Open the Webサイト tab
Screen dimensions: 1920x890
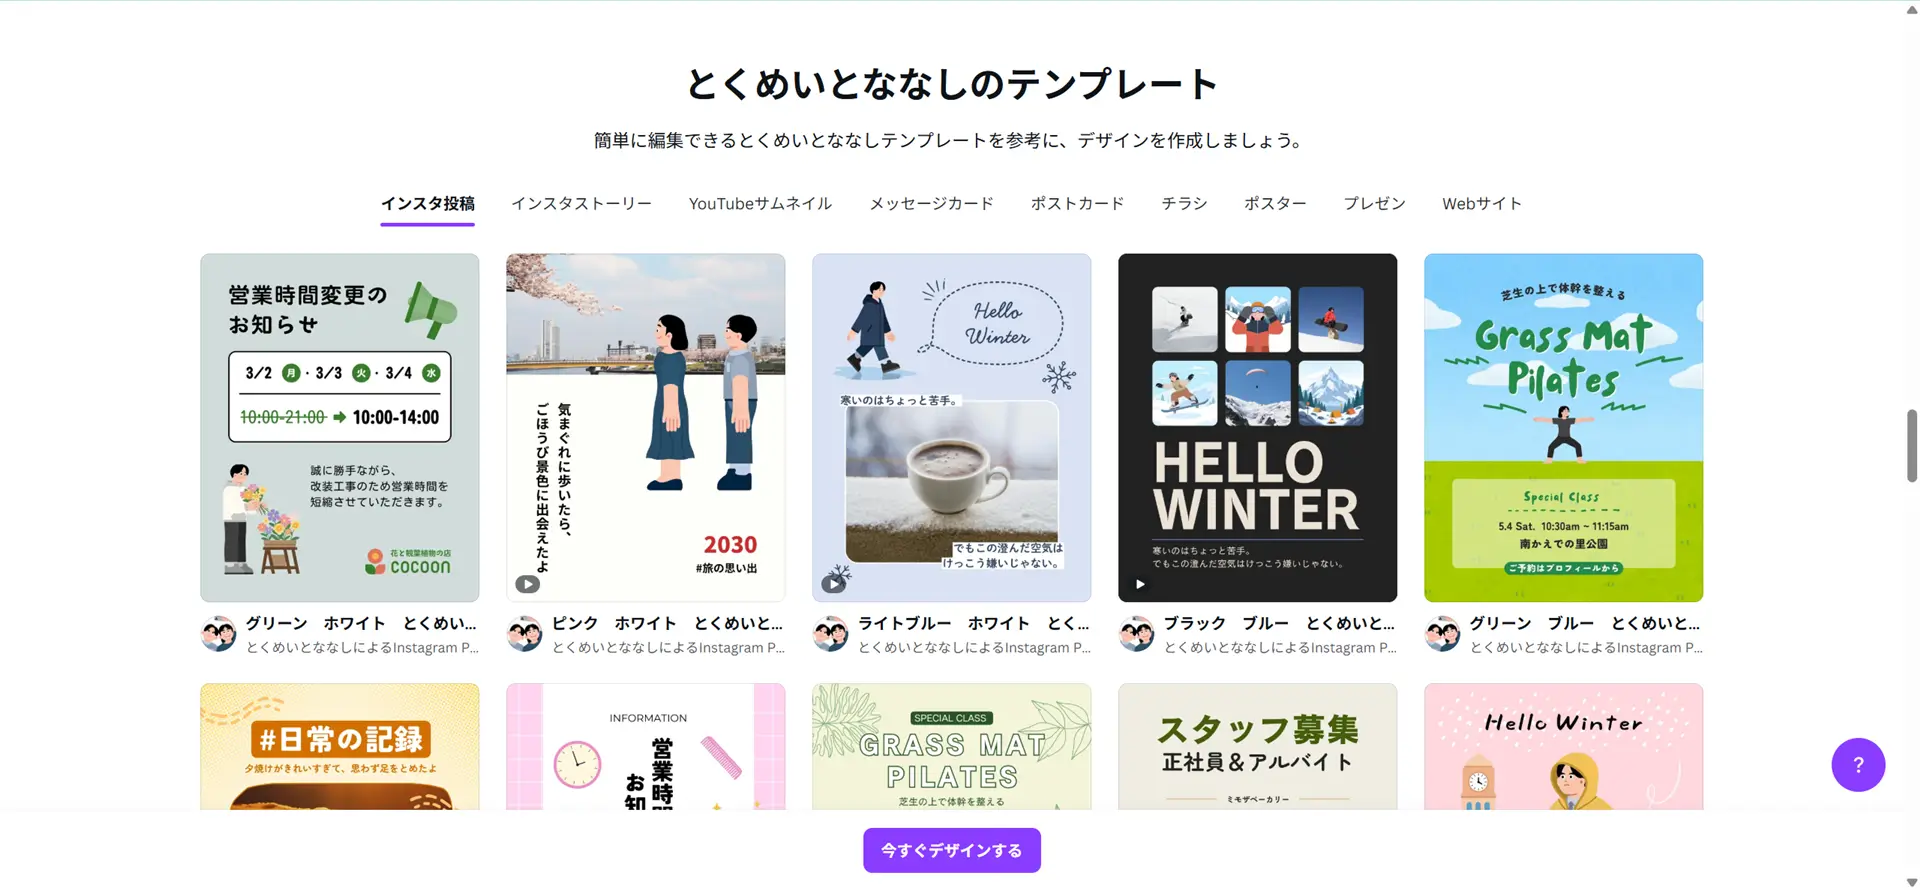point(1482,204)
